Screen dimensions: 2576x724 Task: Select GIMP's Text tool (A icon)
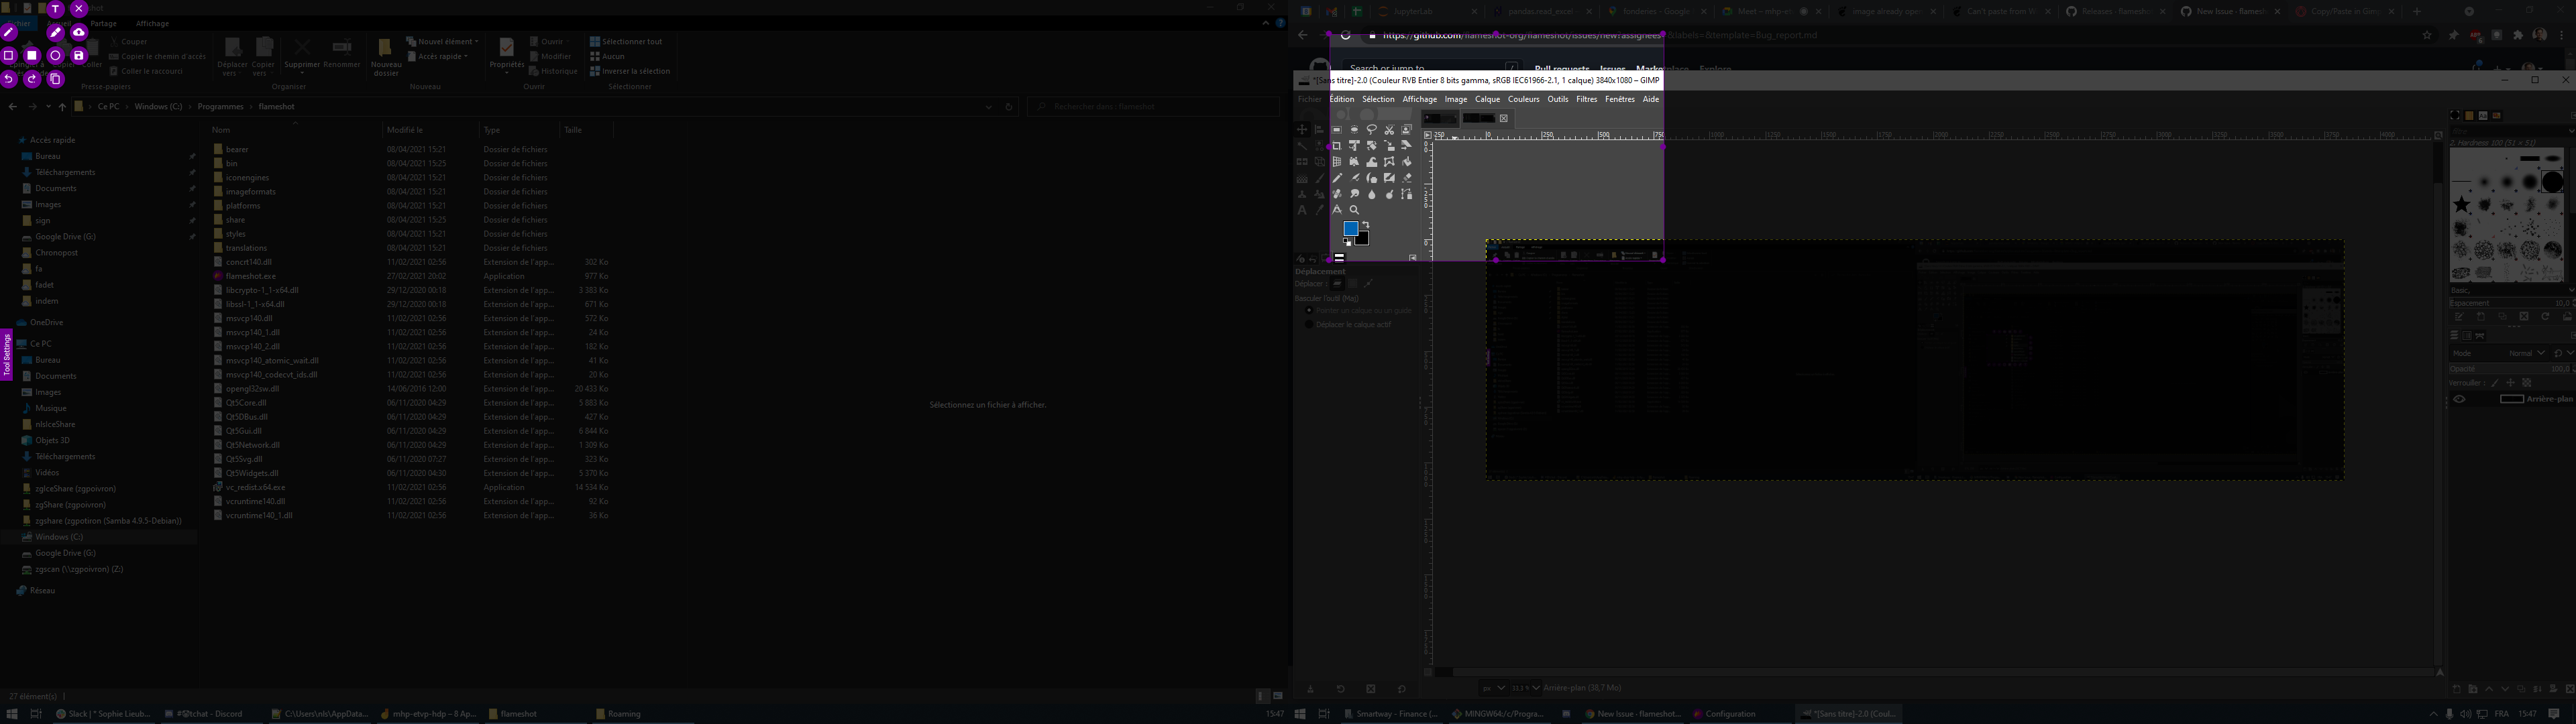(x=1302, y=210)
